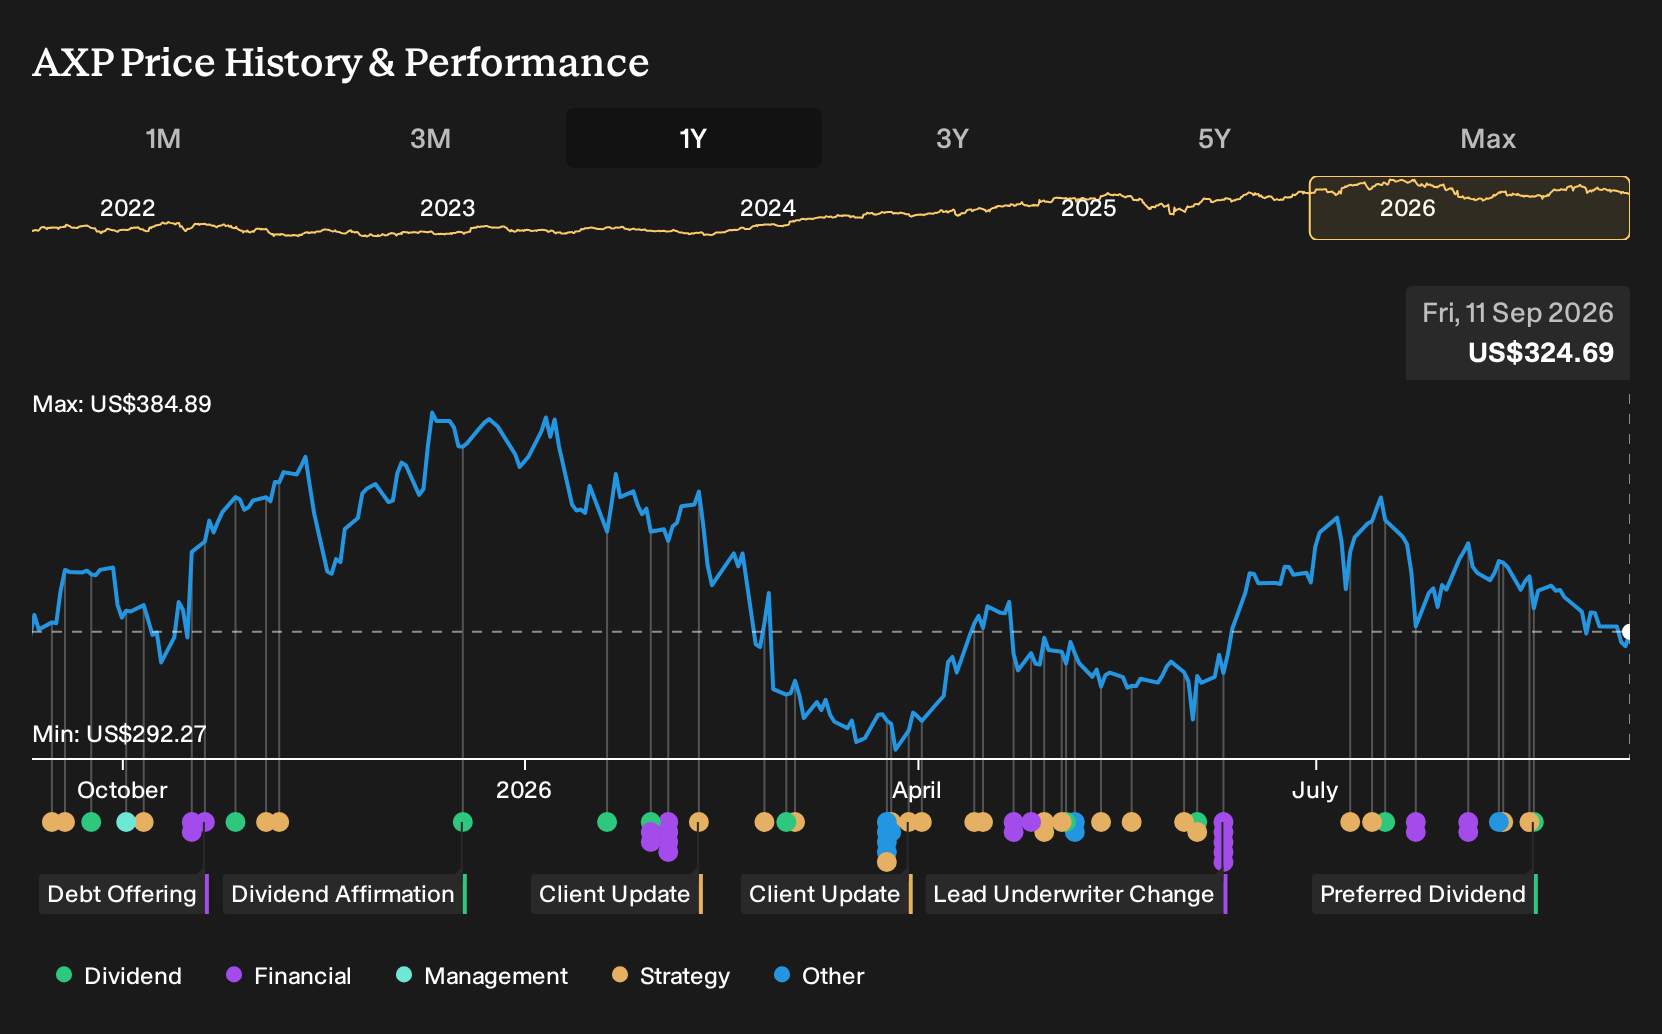
Task: Toggle the Dividend legend filter
Action: pos(119,976)
